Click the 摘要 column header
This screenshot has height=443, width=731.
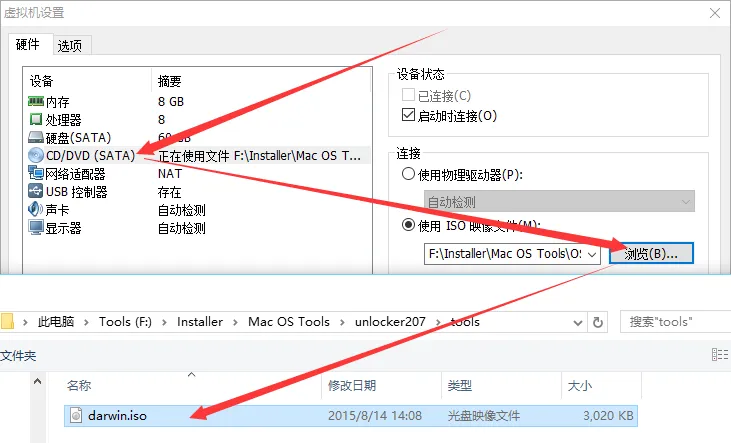169,81
